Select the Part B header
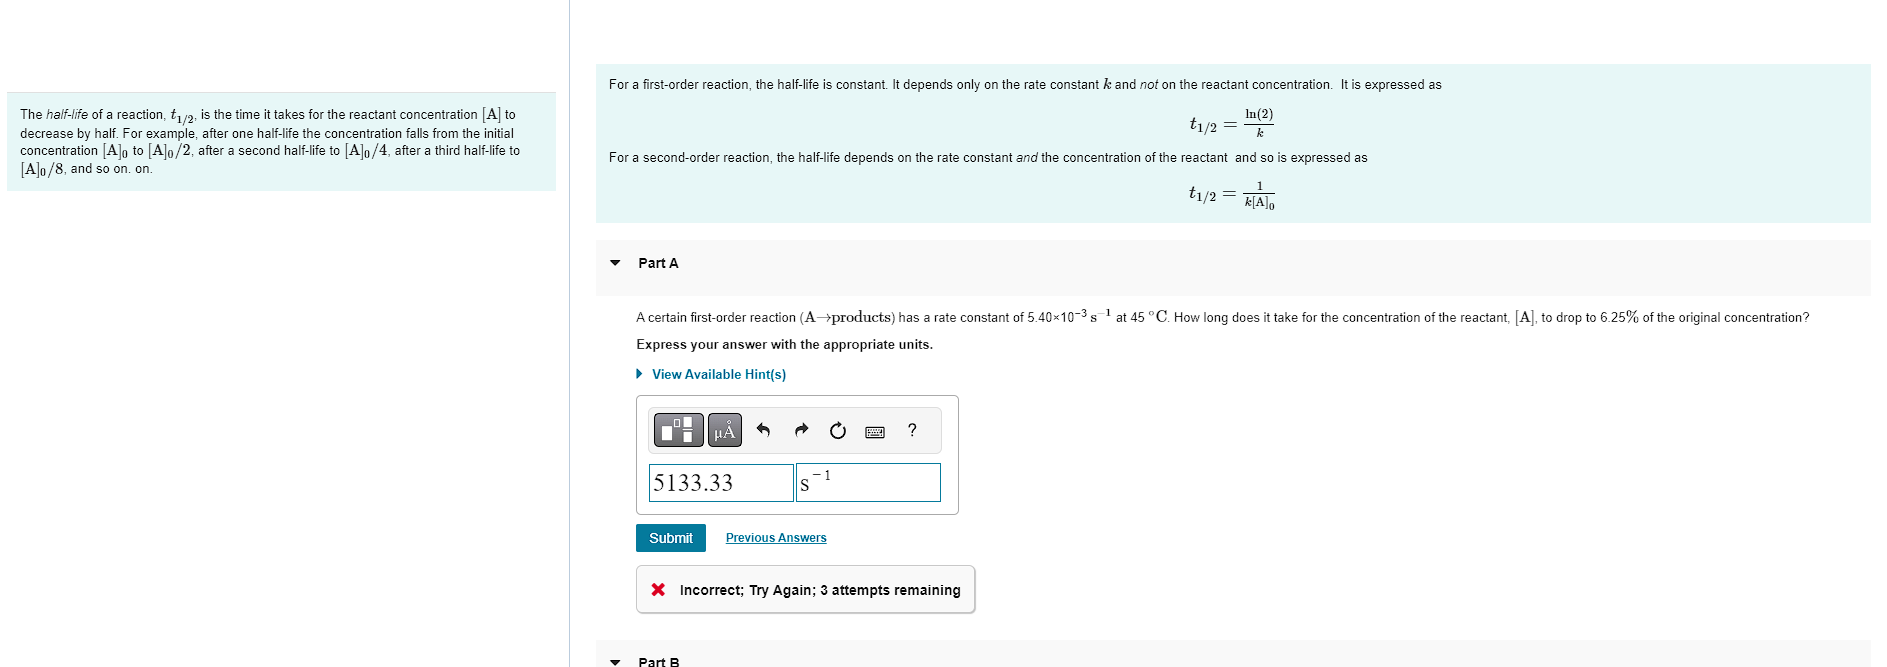The height and width of the screenshot is (667, 1887). [658, 660]
